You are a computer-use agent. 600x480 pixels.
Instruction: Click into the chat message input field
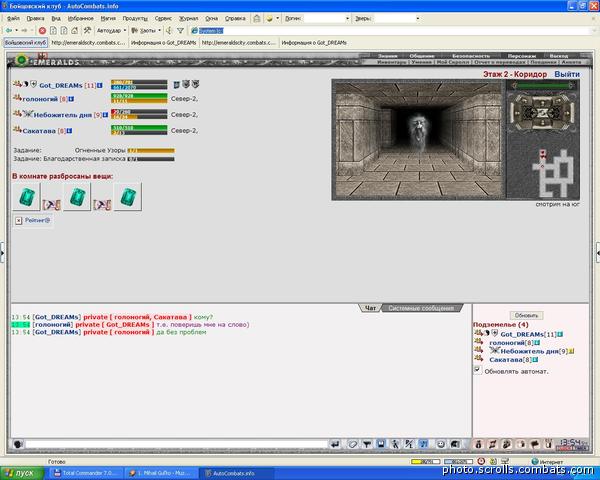pos(176,444)
